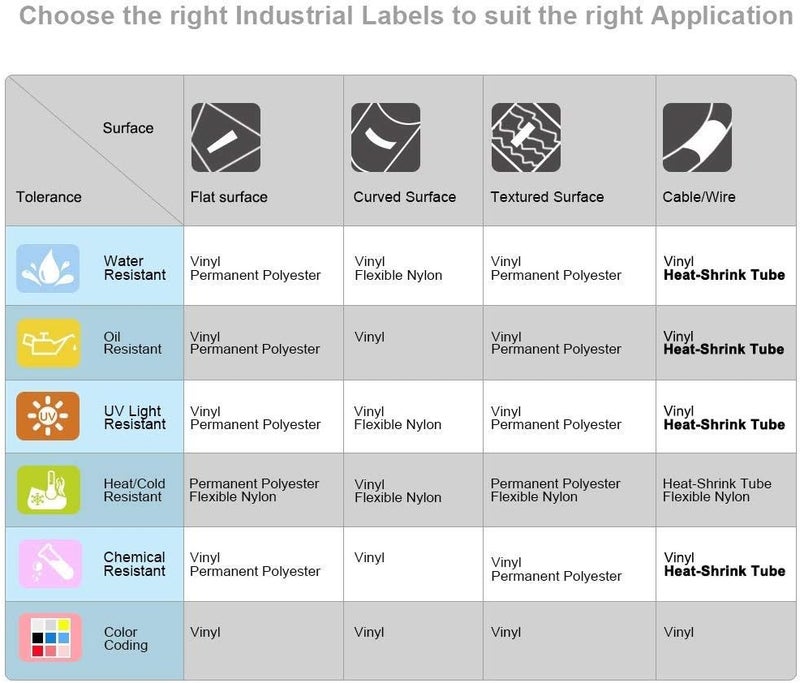
Task: Click the Flat surface icon
Action: 226,137
